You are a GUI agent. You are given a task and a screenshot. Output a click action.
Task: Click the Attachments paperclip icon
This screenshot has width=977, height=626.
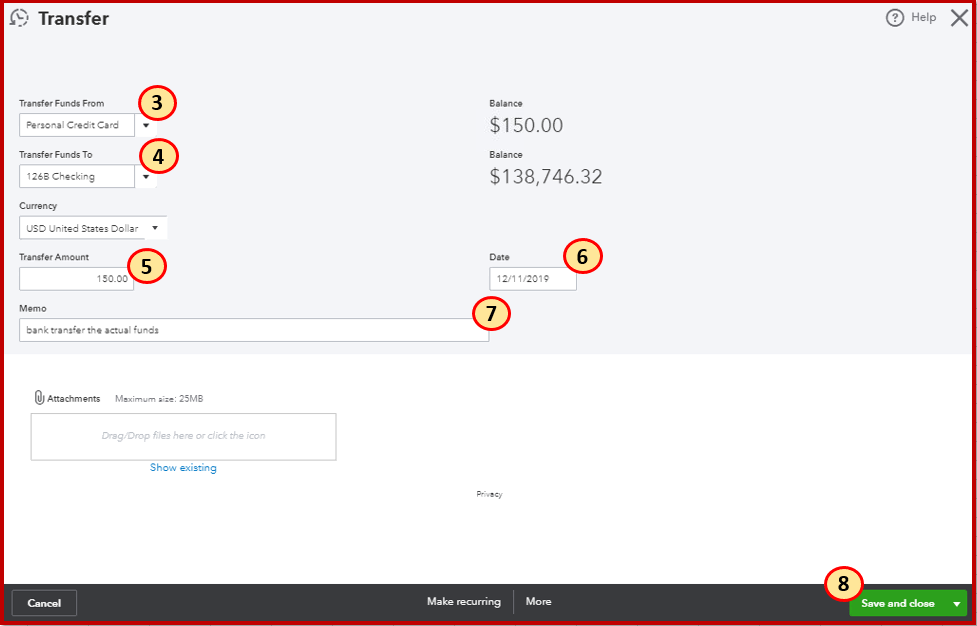pos(39,397)
